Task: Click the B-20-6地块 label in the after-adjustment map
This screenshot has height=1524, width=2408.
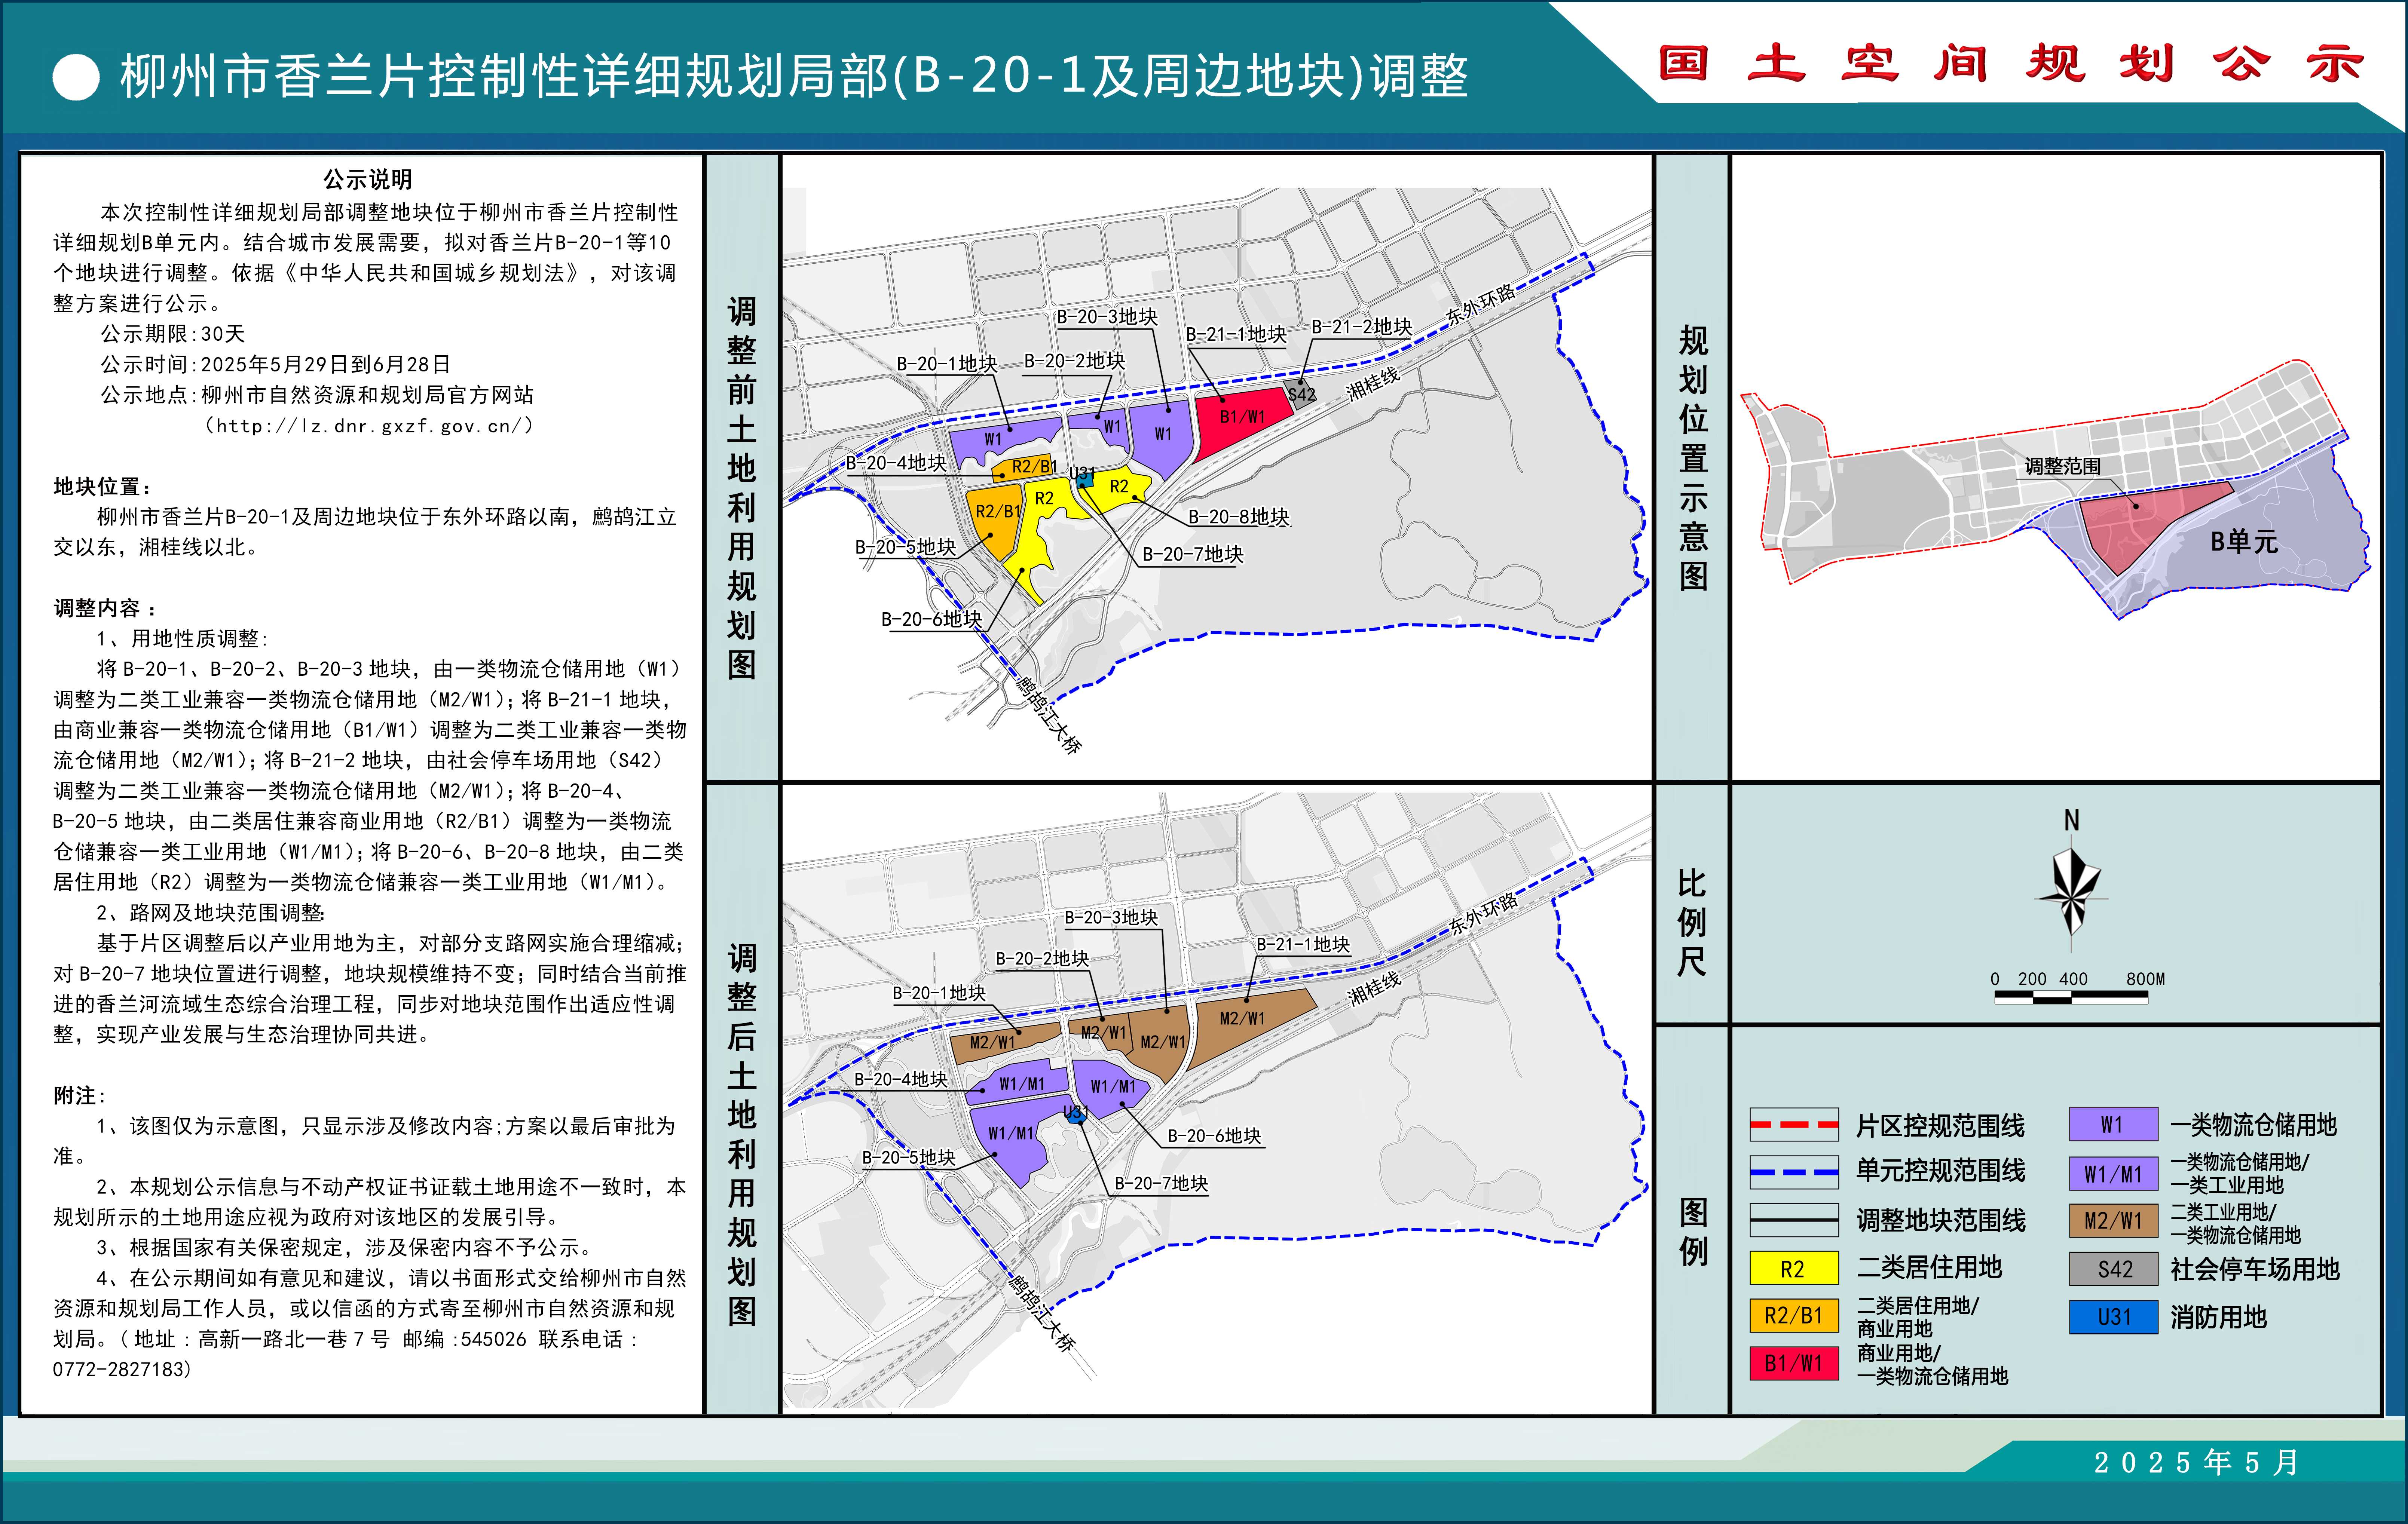Action: click(x=1214, y=1136)
